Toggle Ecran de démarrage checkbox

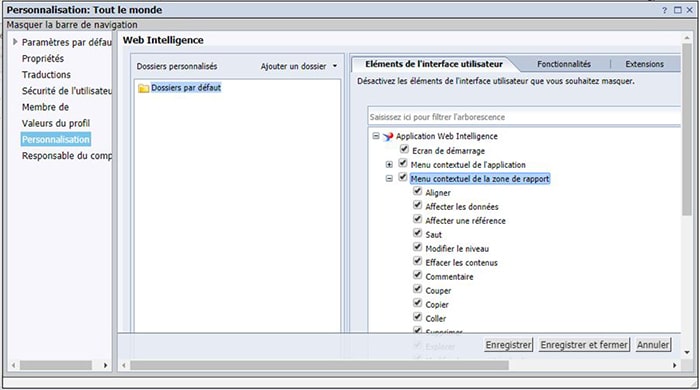(x=404, y=149)
